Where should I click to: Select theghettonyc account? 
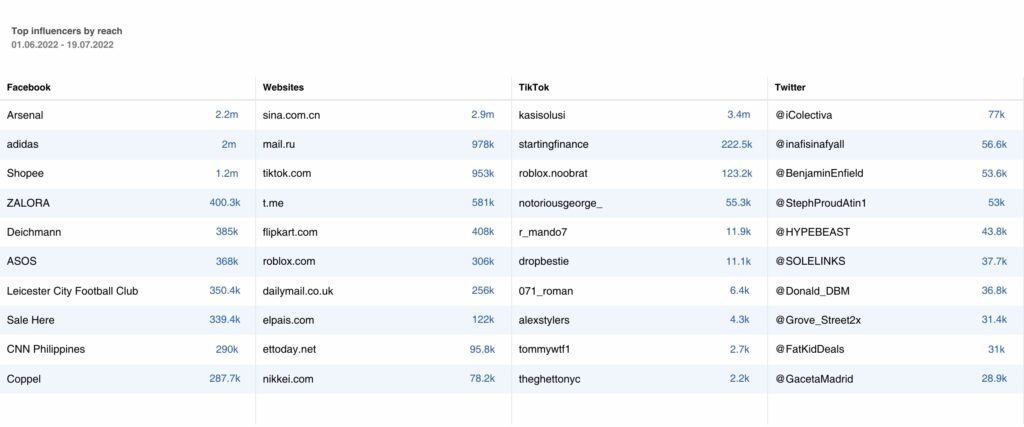[549, 379]
